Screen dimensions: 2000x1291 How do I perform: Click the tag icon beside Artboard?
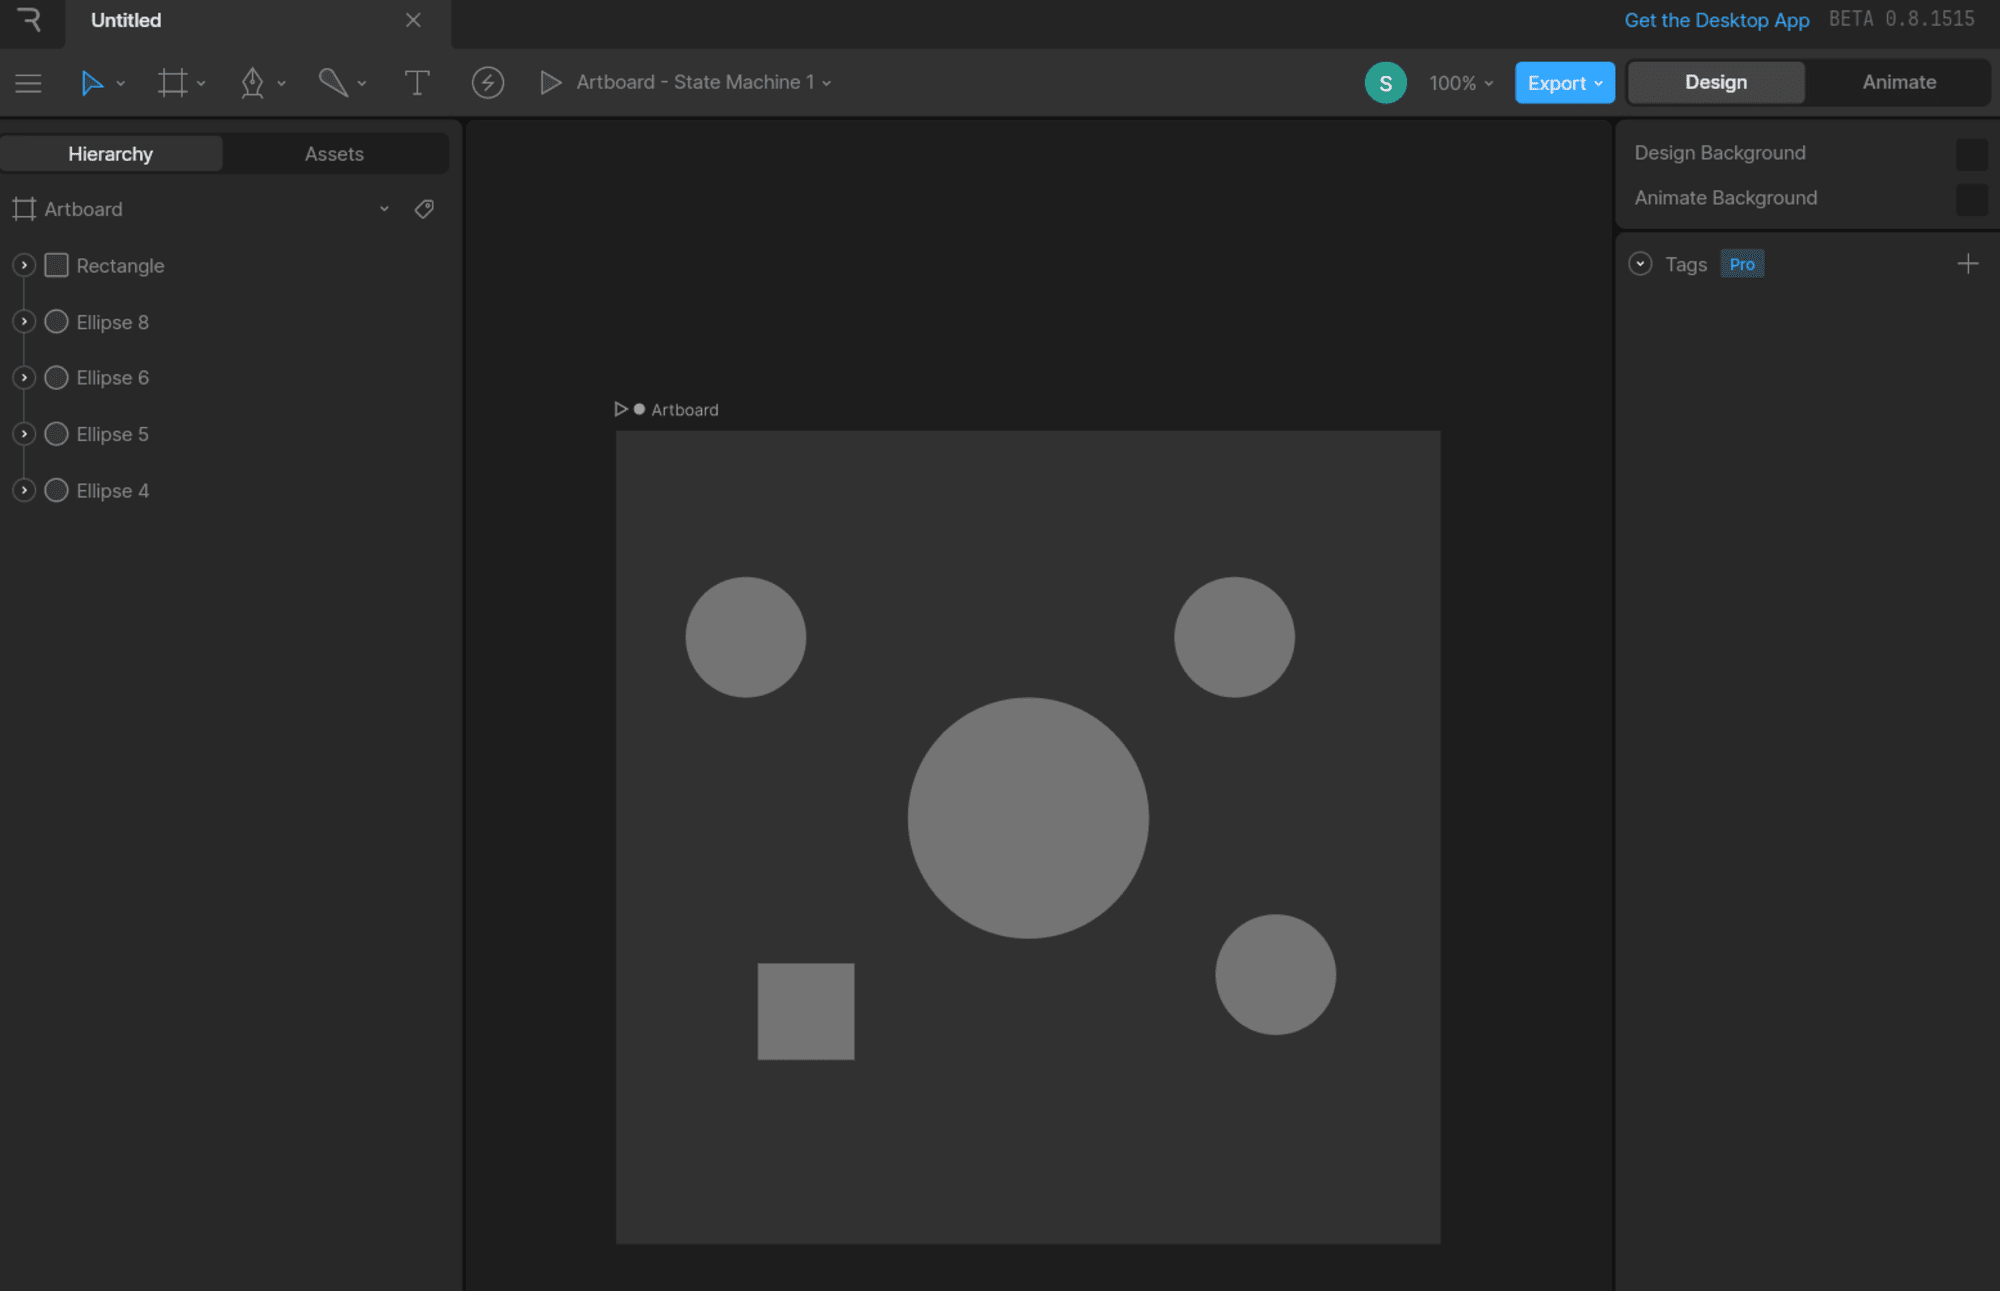click(424, 209)
